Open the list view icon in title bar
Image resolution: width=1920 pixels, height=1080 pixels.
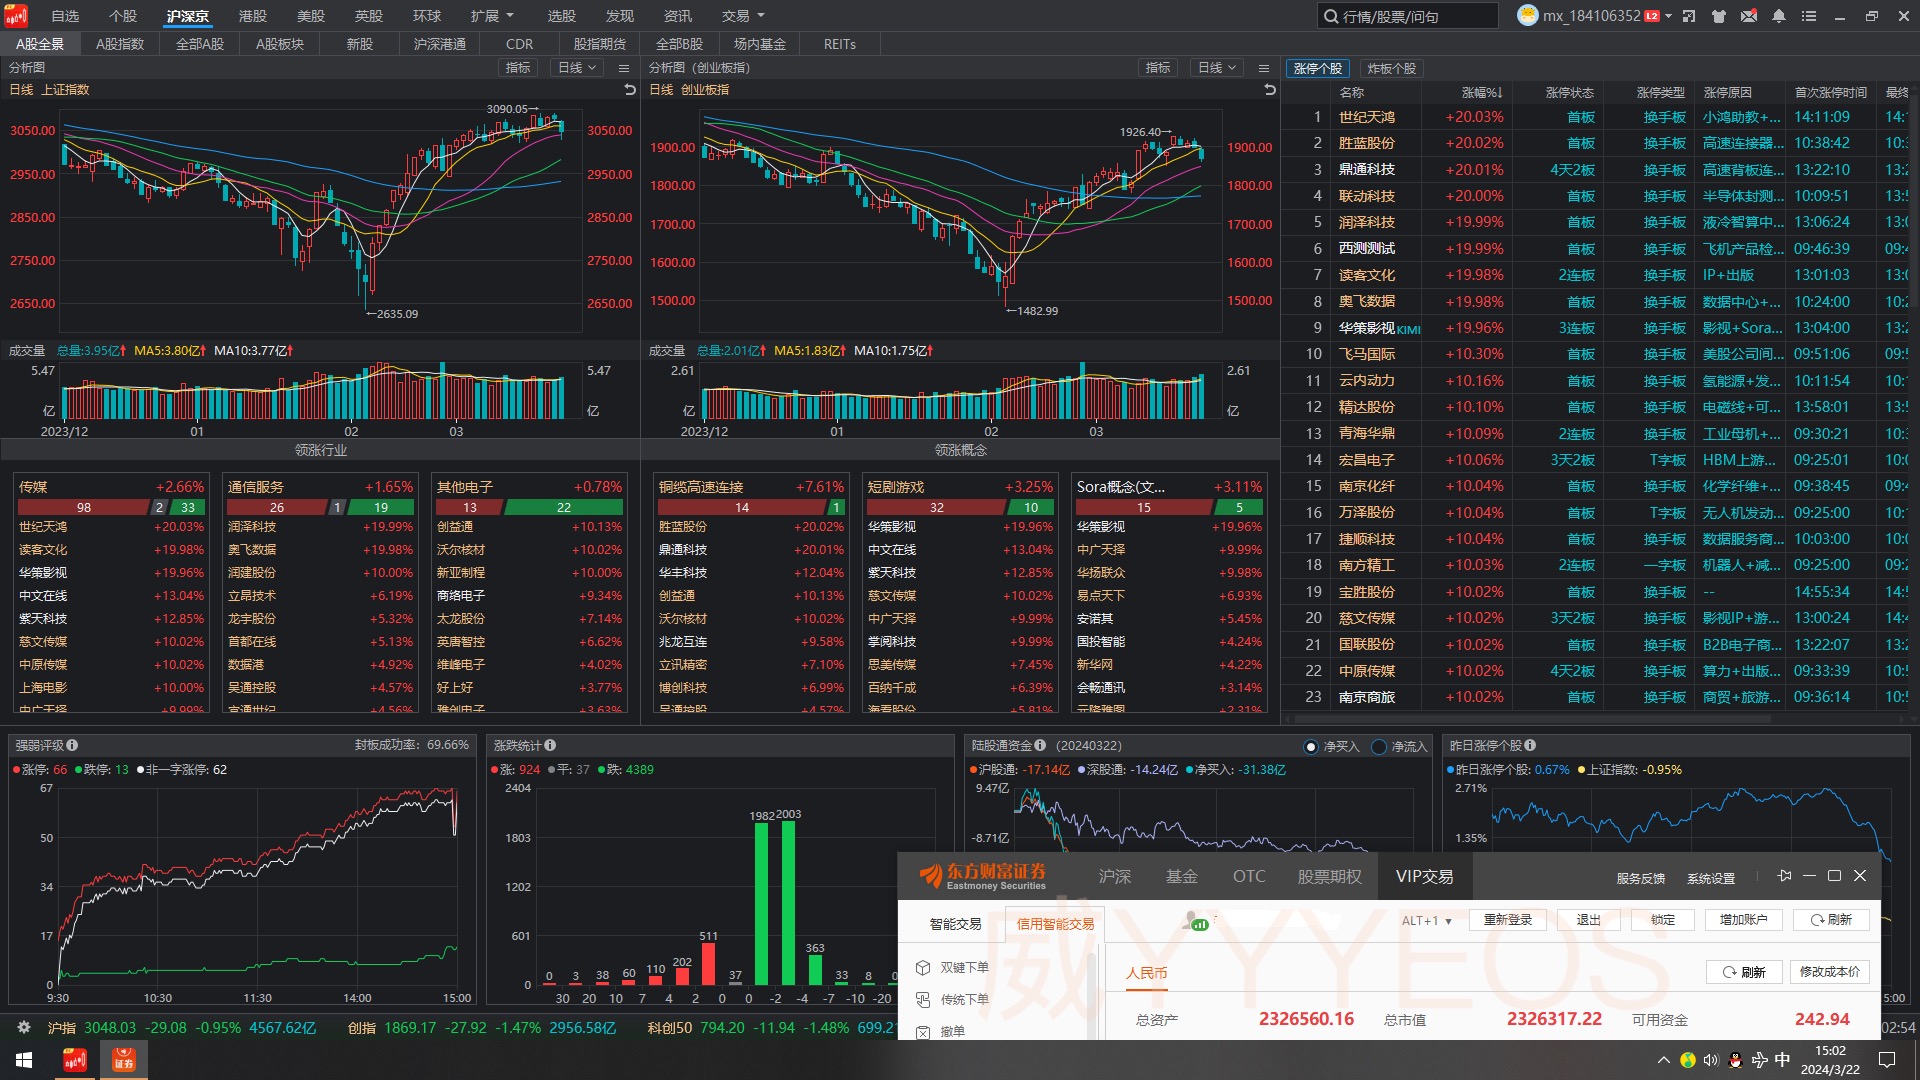(1809, 16)
